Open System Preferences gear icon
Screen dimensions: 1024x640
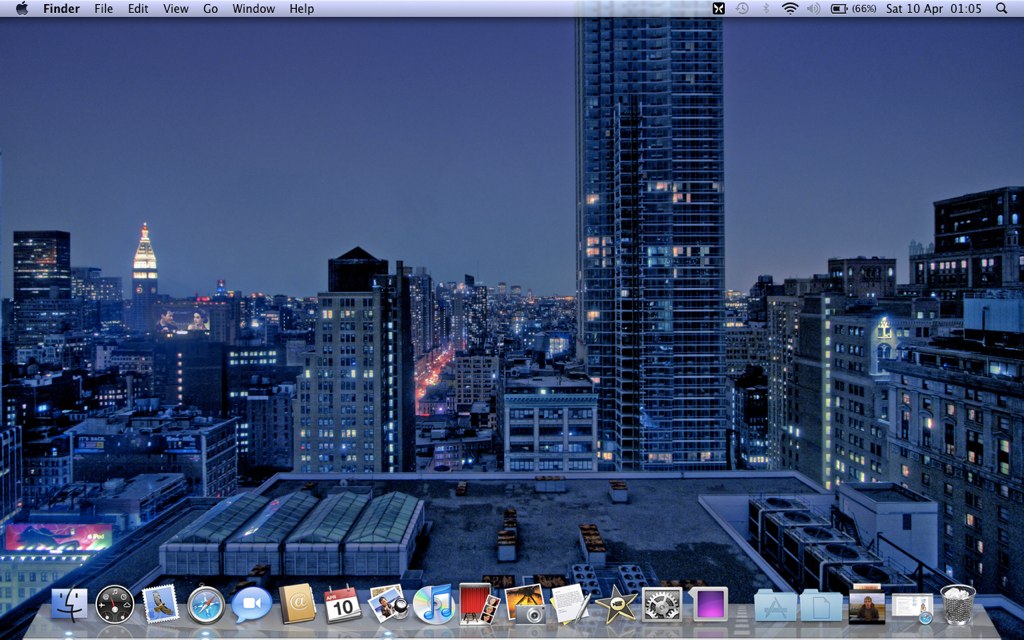661,604
